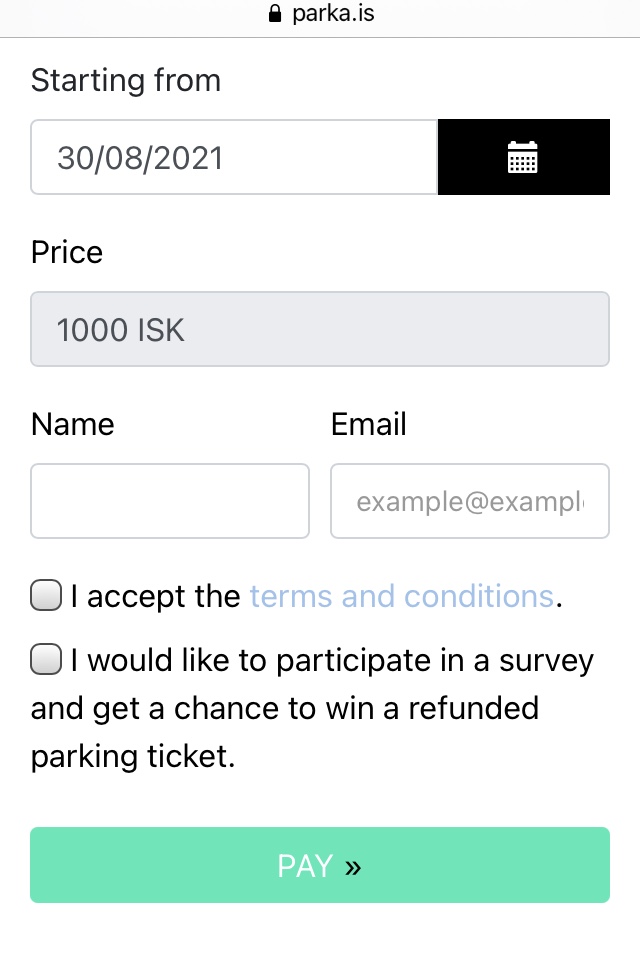Tap the "Name" field label
The height and width of the screenshot is (973, 640).
click(73, 424)
